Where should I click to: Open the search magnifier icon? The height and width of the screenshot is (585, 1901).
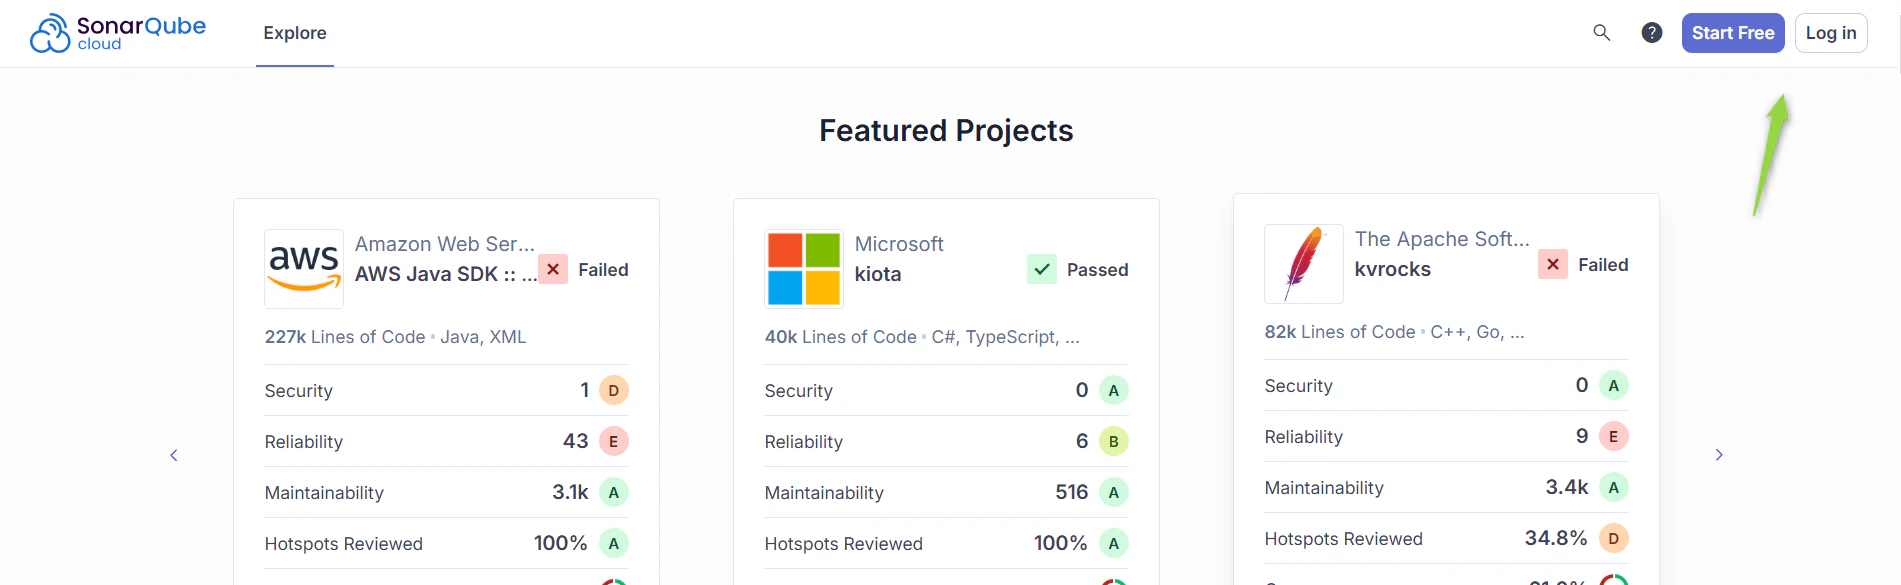(1601, 33)
